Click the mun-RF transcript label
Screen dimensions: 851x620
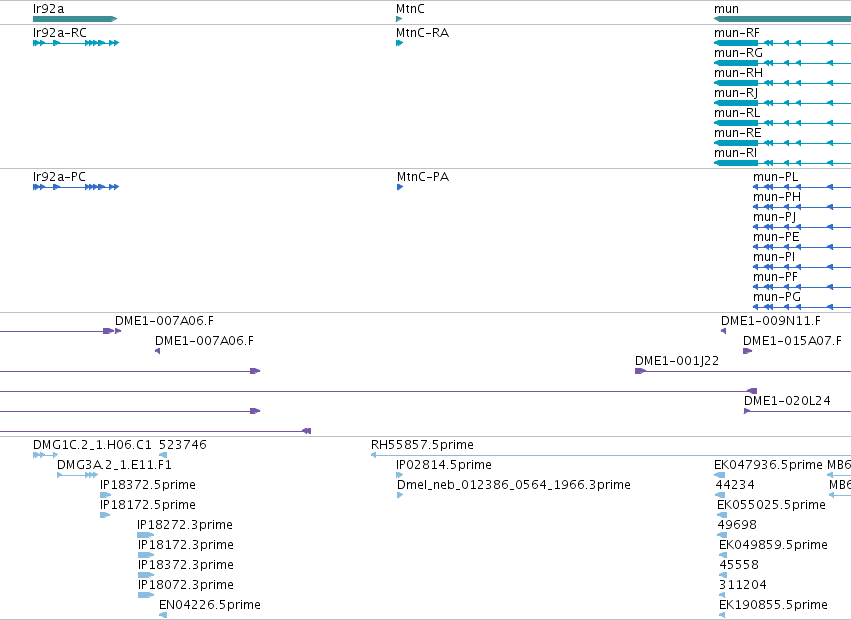[x=737, y=33]
